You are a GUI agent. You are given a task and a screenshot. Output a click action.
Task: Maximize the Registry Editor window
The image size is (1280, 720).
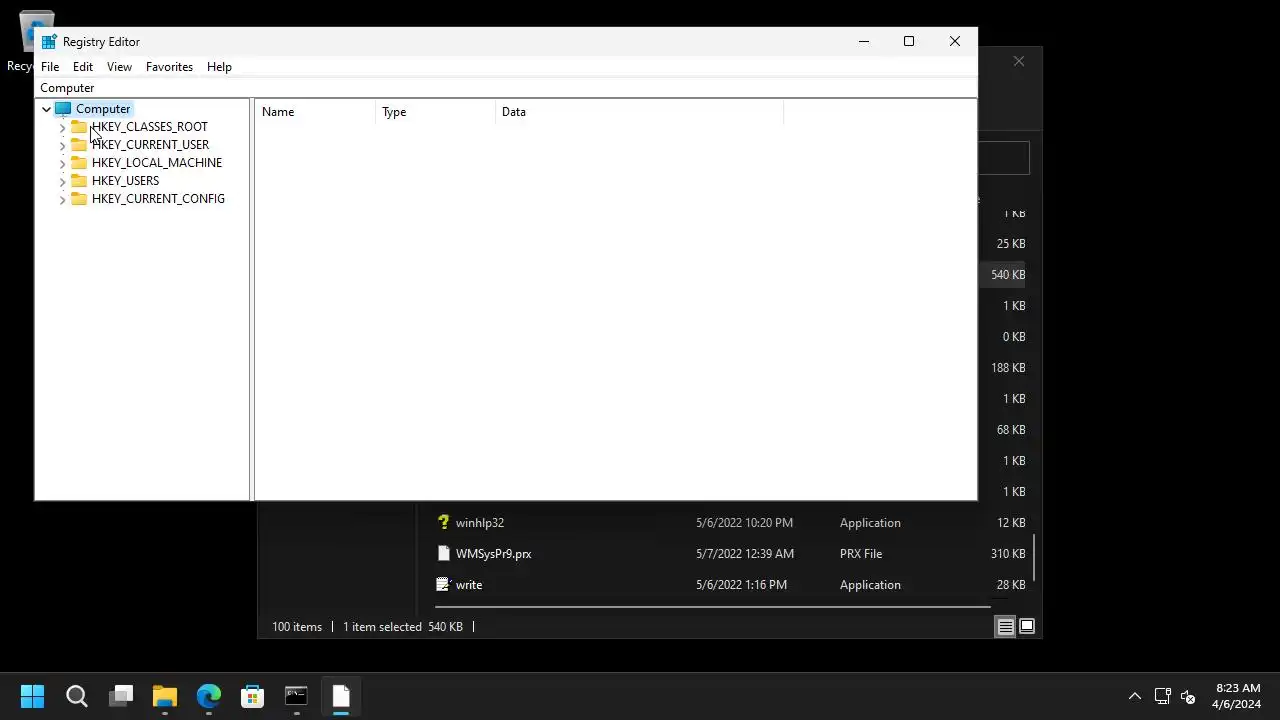(x=909, y=42)
